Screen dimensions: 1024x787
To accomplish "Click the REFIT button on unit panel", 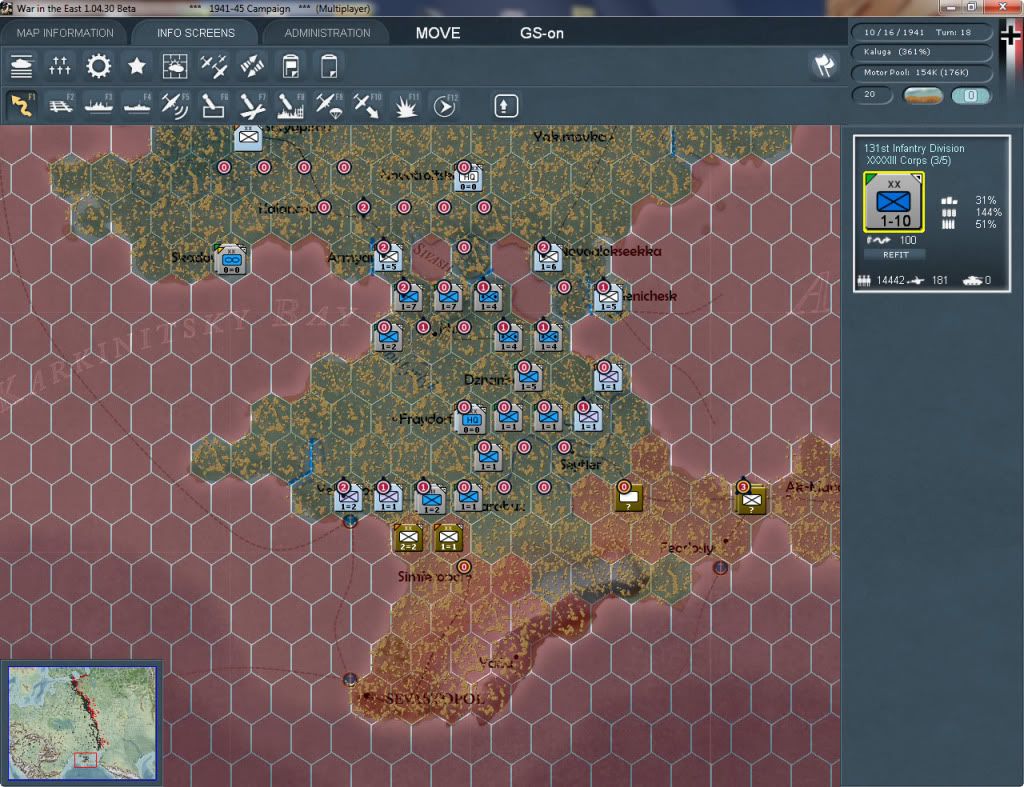I will coord(895,255).
